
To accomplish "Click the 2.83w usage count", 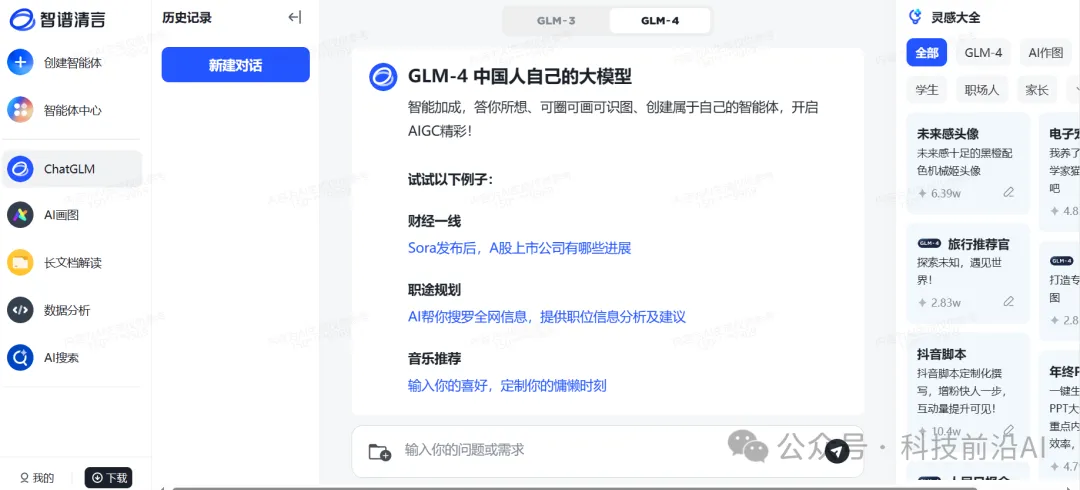I will (946, 302).
